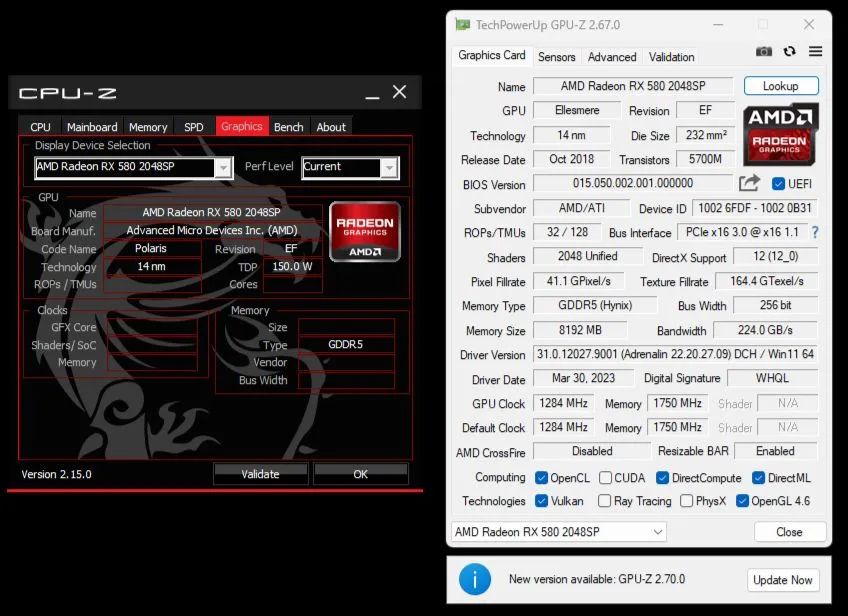Click the AMD CrossFire 'Disabled' value

coord(592,451)
